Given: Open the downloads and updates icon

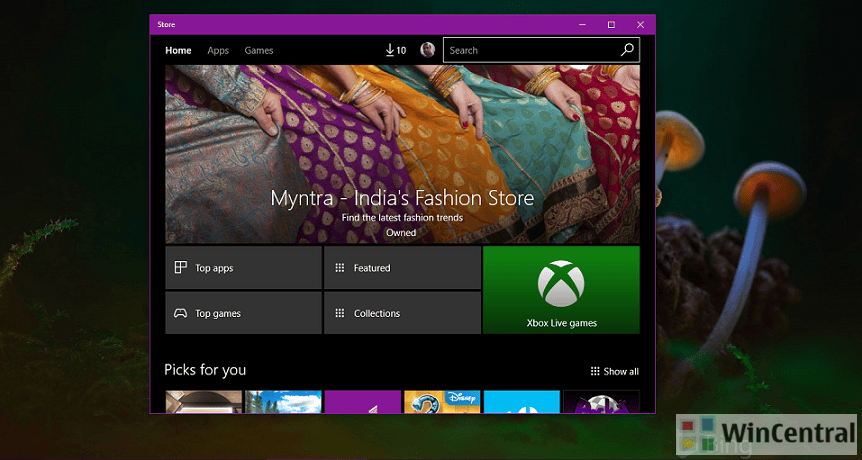Looking at the screenshot, I should [390, 50].
